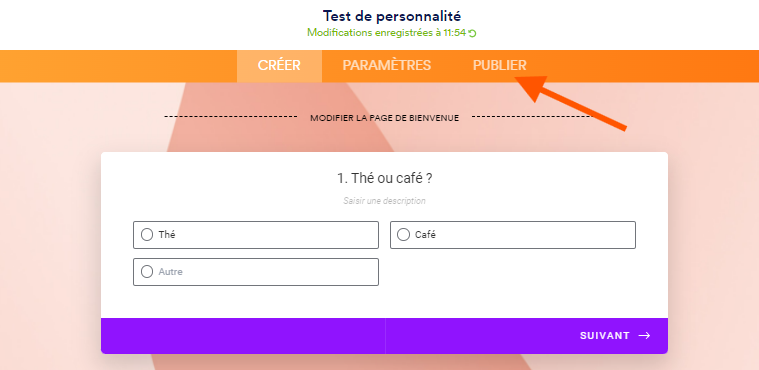Click the orange arrow annotation pointing at PUBLIER
Image resolution: width=759 pixels, height=370 pixels.
click(x=570, y=103)
